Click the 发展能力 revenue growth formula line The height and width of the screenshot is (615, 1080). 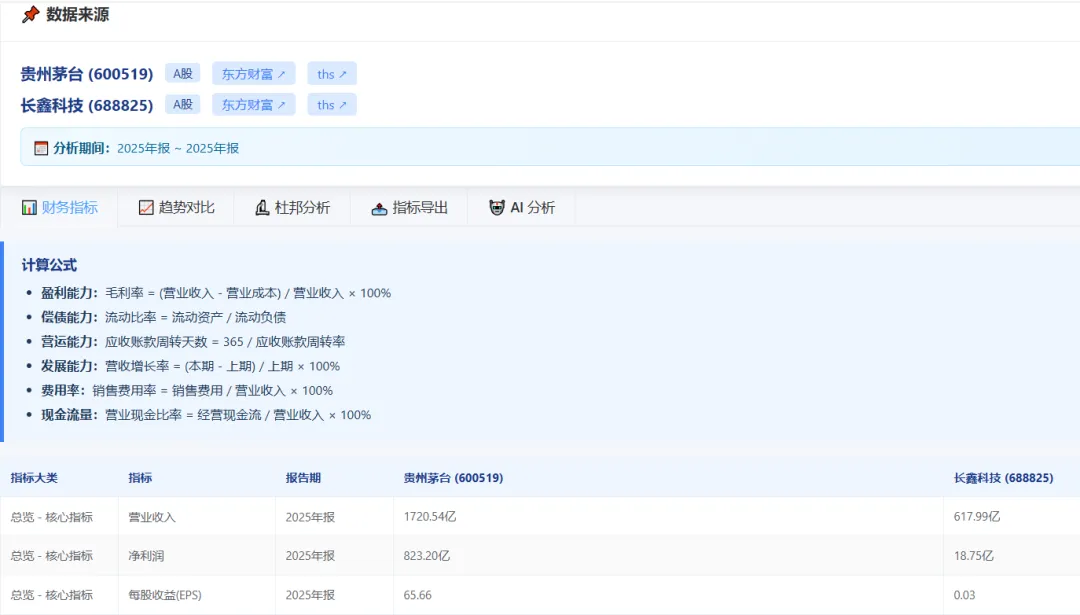click(190, 366)
